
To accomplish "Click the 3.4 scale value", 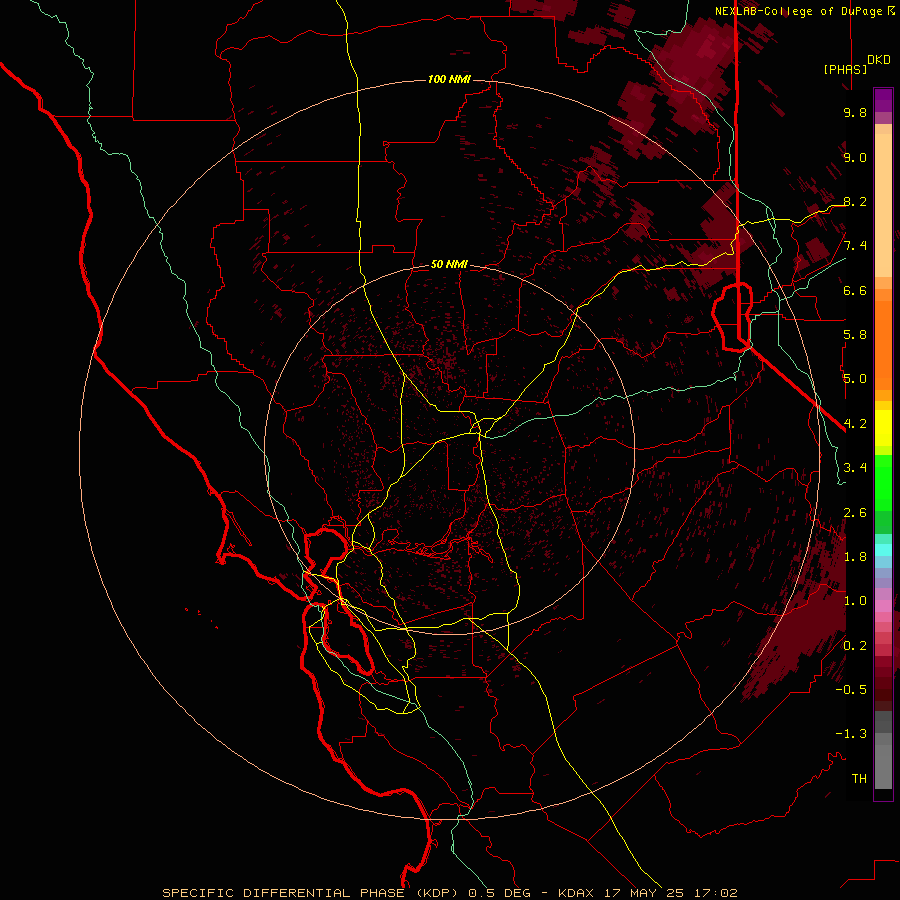I will 855,468.
